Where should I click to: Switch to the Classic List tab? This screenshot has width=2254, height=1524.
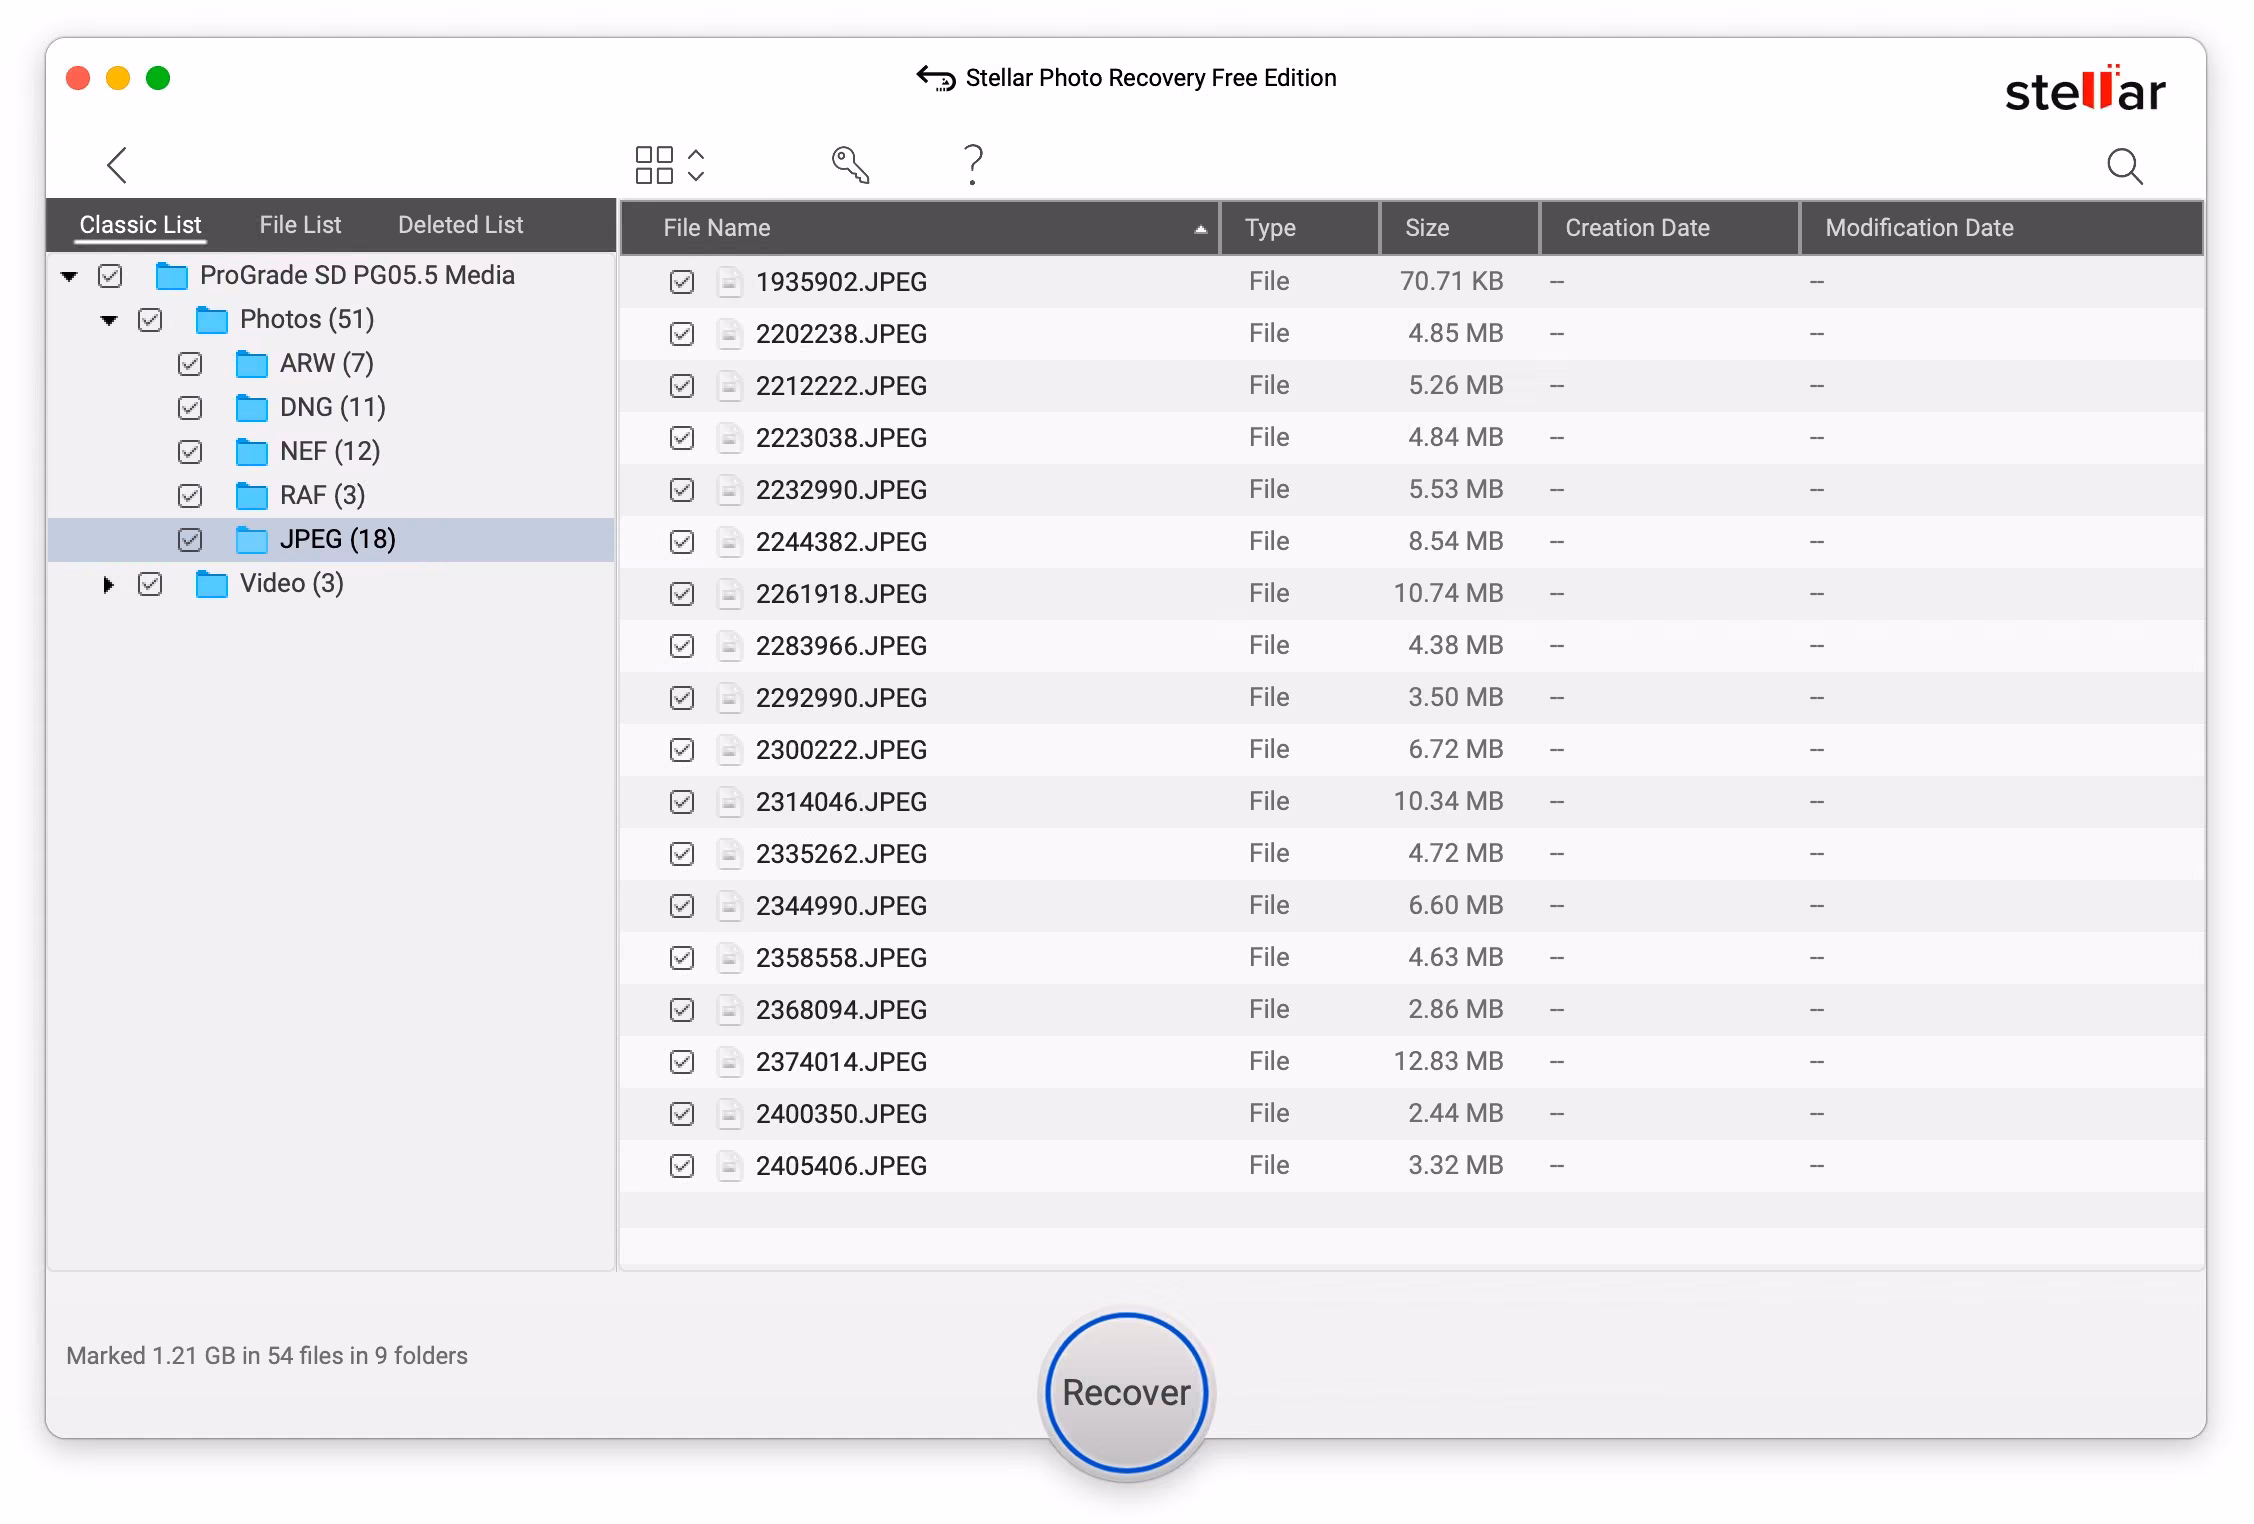pos(140,225)
